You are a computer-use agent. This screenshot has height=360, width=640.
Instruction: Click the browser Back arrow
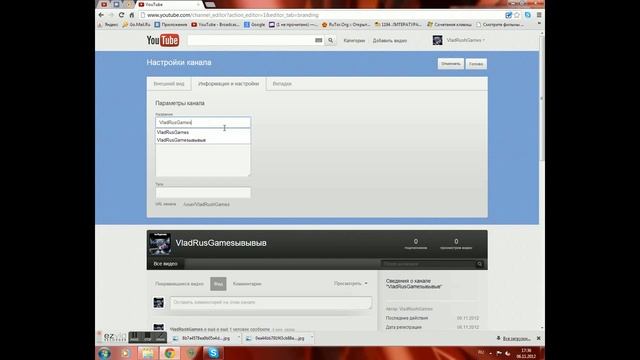point(101,15)
